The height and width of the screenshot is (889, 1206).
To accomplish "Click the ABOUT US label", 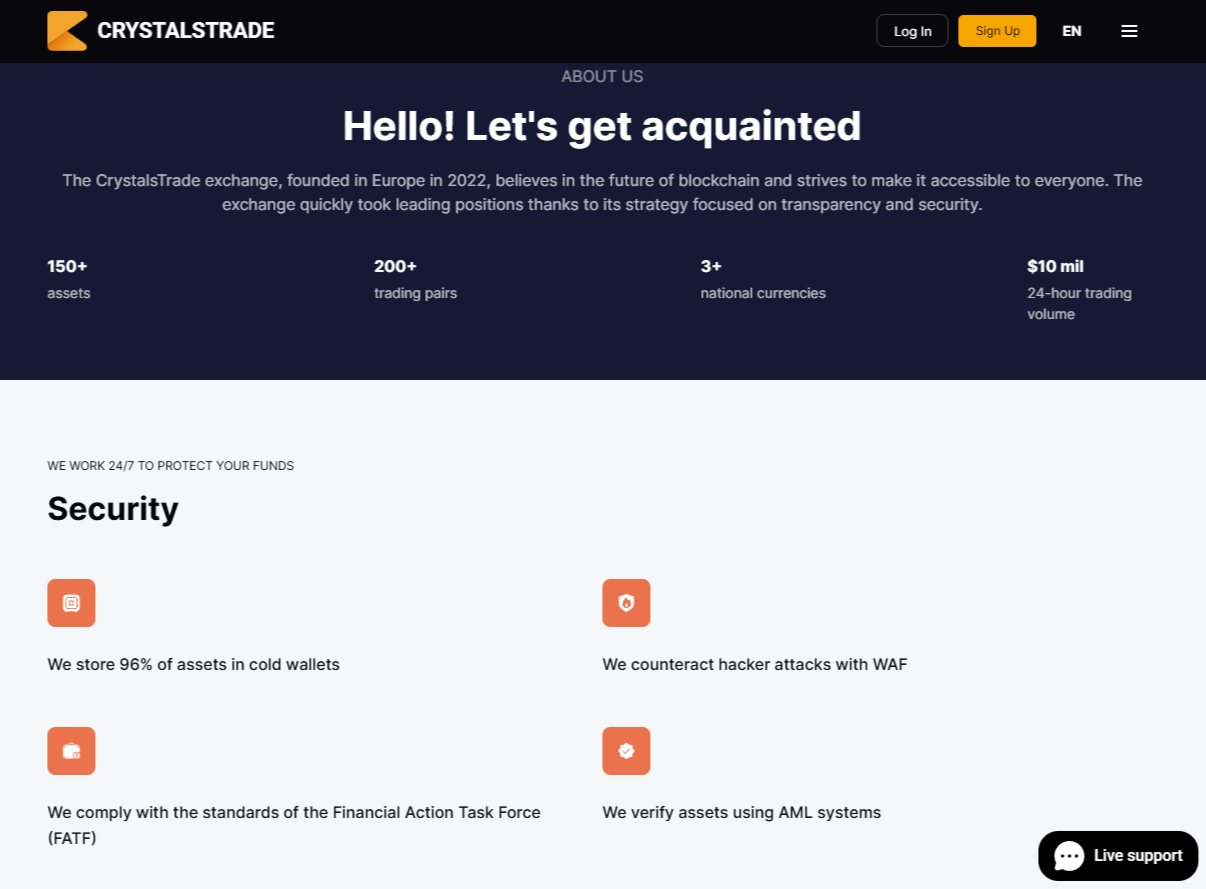I will click(x=602, y=76).
